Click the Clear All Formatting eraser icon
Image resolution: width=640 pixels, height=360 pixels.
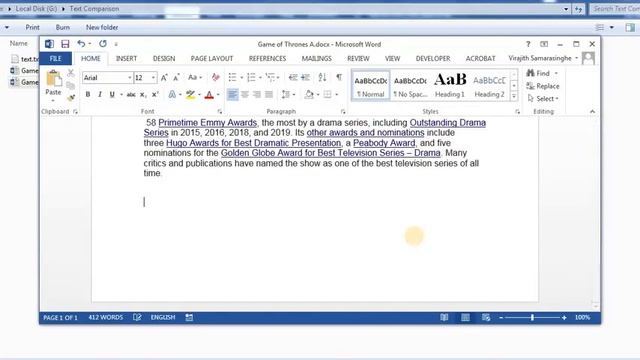tap(215, 78)
